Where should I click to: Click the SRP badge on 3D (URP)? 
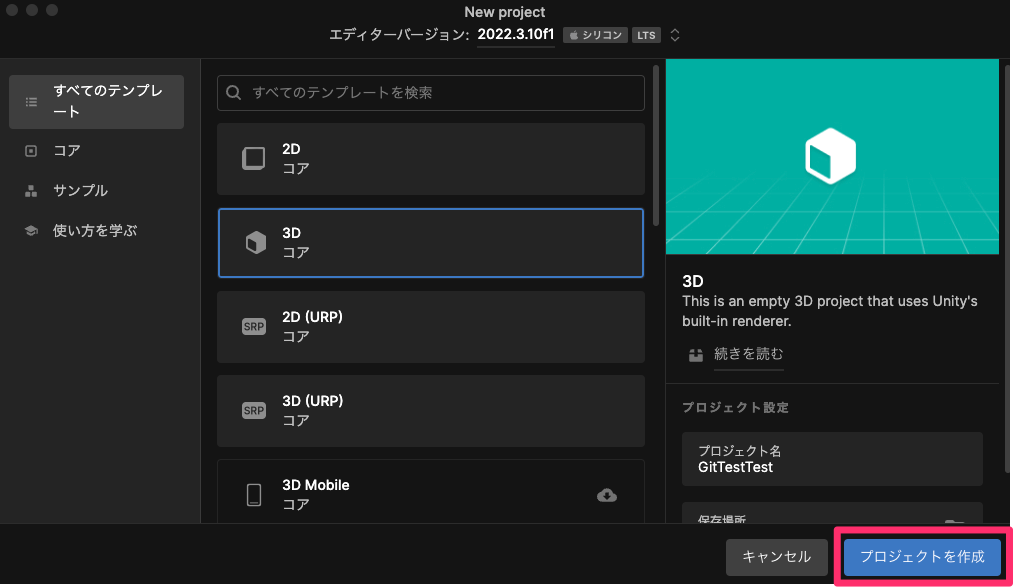coord(254,411)
